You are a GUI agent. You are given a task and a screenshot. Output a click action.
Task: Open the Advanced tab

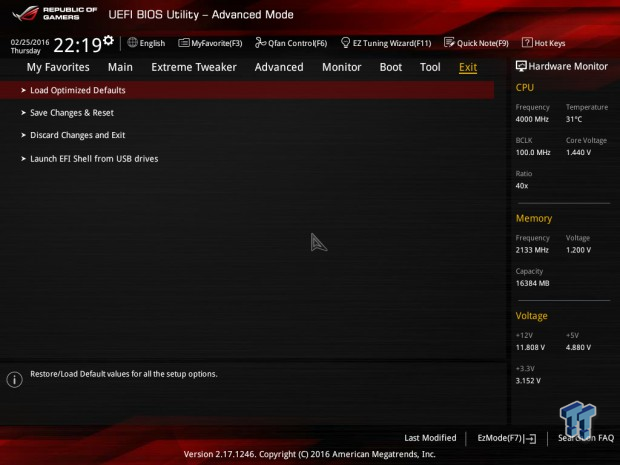279,67
